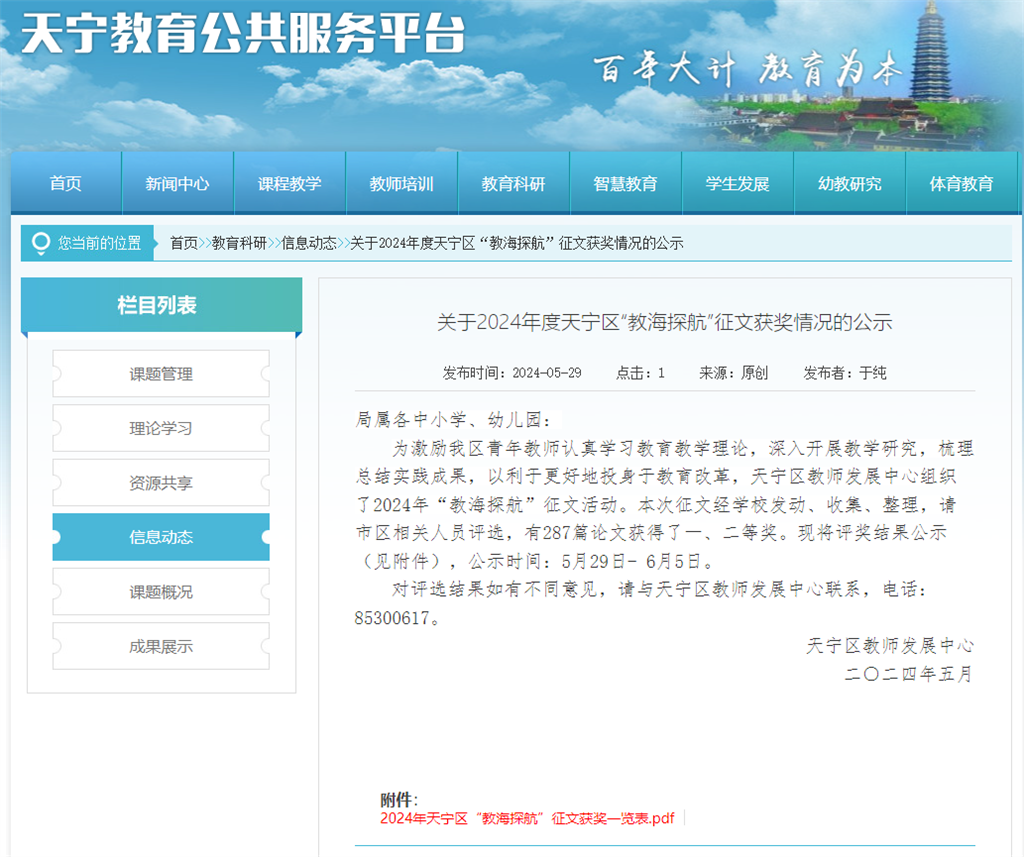Screen dimensions: 1024x857
Task: Go to 课程教学 in the navigation bar
Action: pyautogui.click(x=289, y=184)
